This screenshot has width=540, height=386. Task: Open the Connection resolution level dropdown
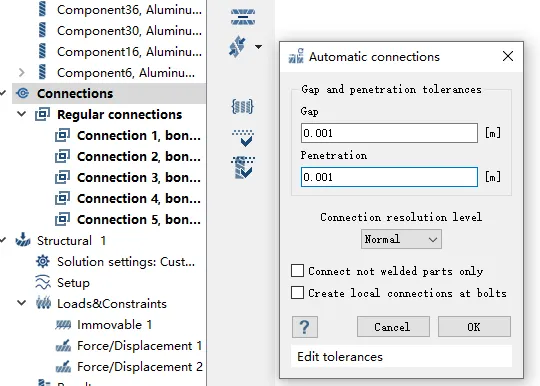(401, 239)
